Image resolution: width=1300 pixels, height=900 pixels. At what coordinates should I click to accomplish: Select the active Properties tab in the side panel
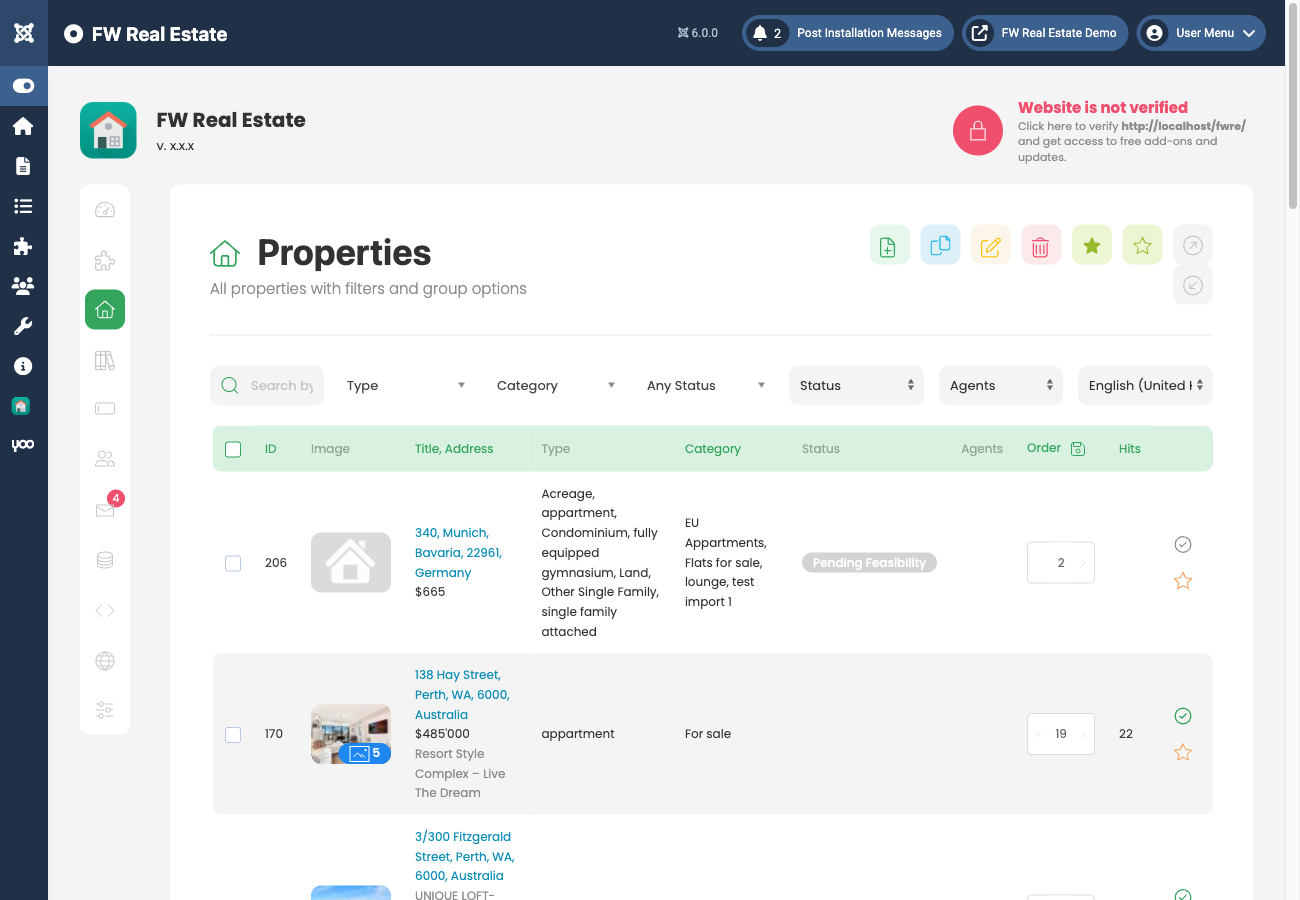[104, 309]
